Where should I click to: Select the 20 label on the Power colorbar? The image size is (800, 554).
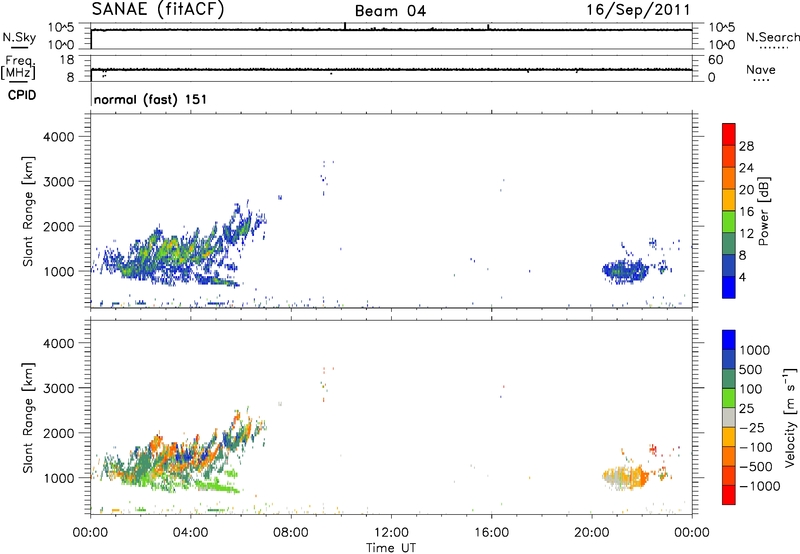(746, 190)
